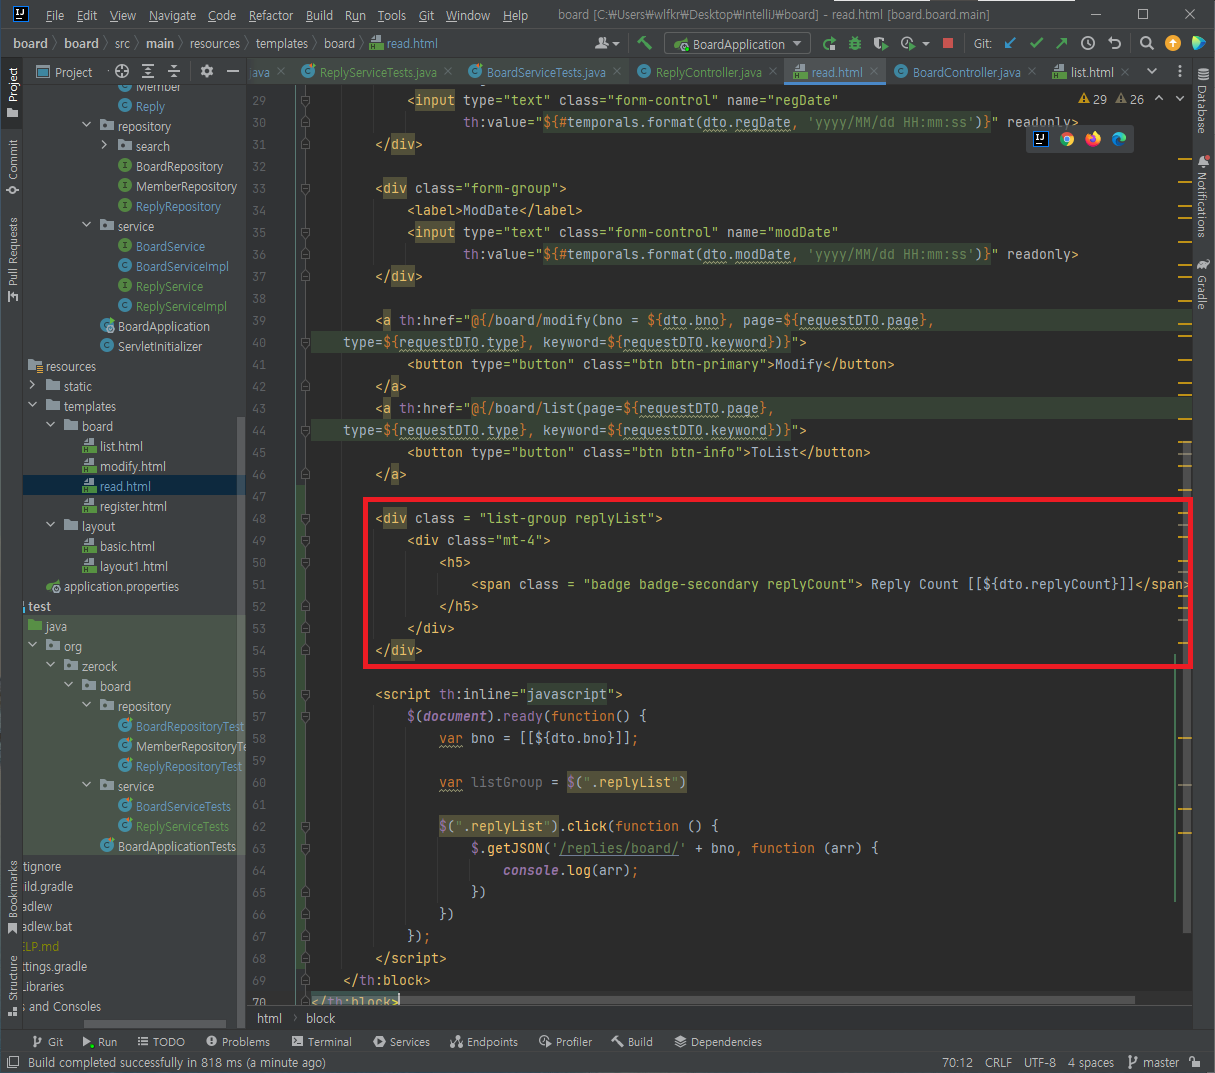The height and width of the screenshot is (1073, 1215).
Task: Open Git history clock icon
Action: point(1088,43)
